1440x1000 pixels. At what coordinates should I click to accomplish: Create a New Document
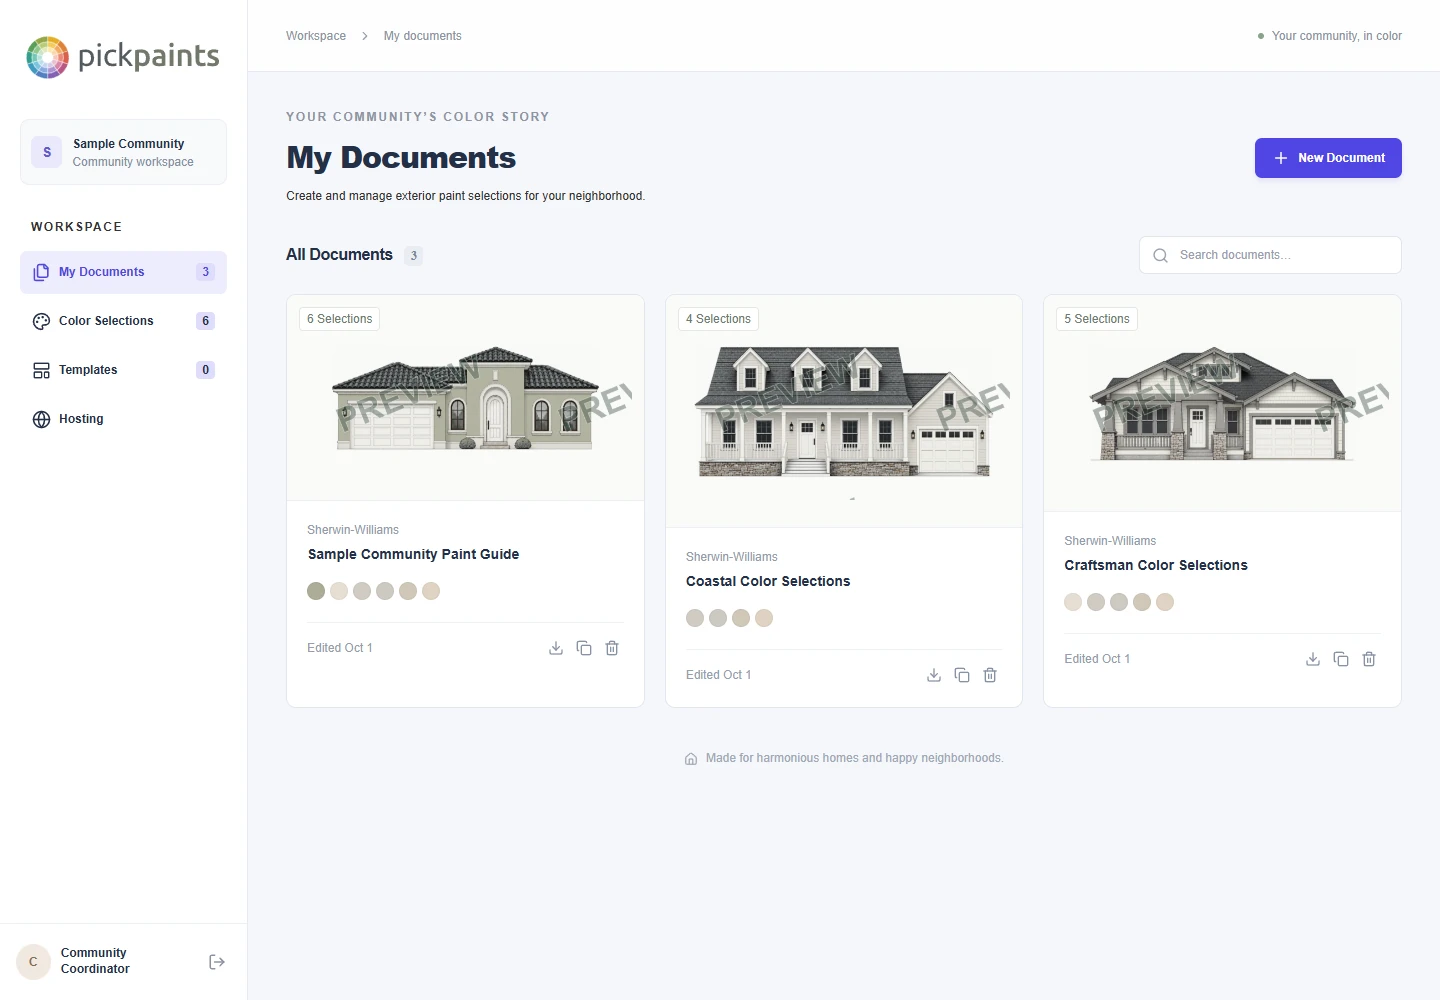[1328, 158]
